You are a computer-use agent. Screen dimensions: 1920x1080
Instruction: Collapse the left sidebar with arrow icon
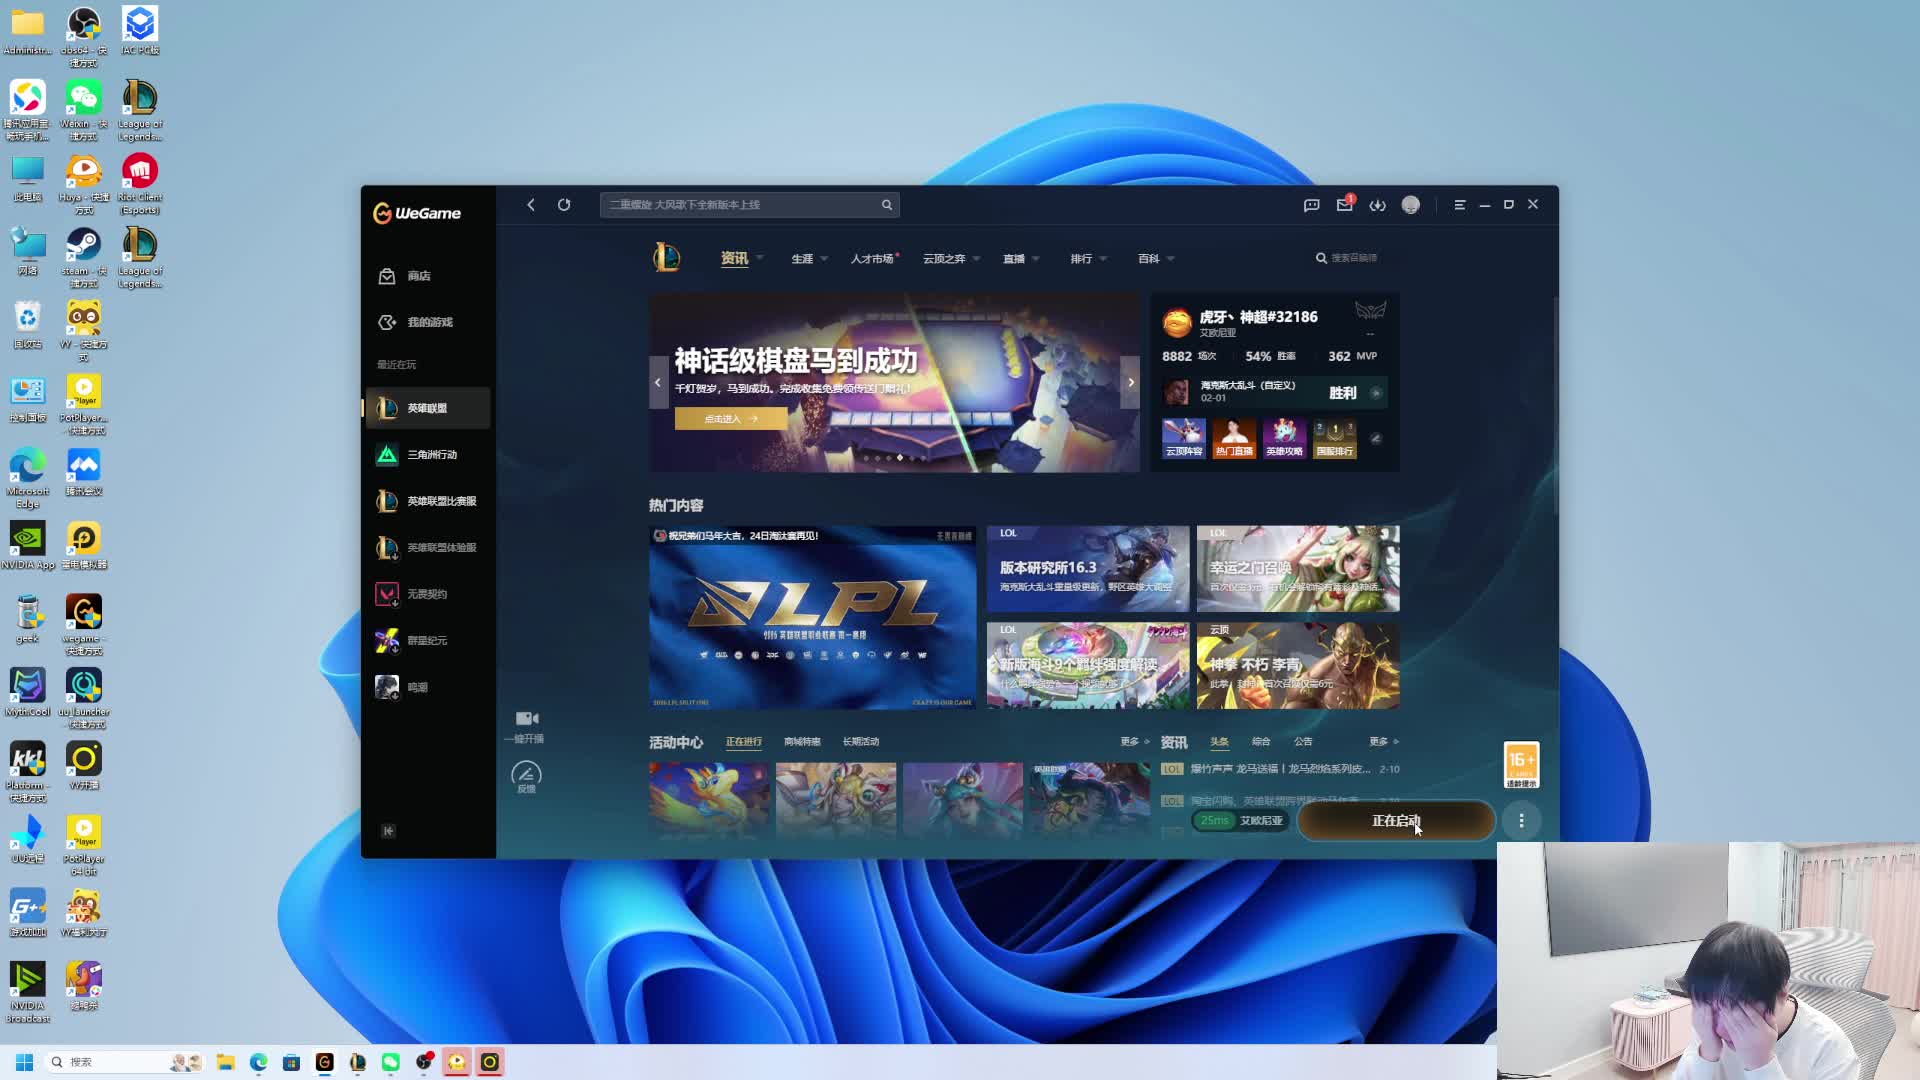coord(388,831)
